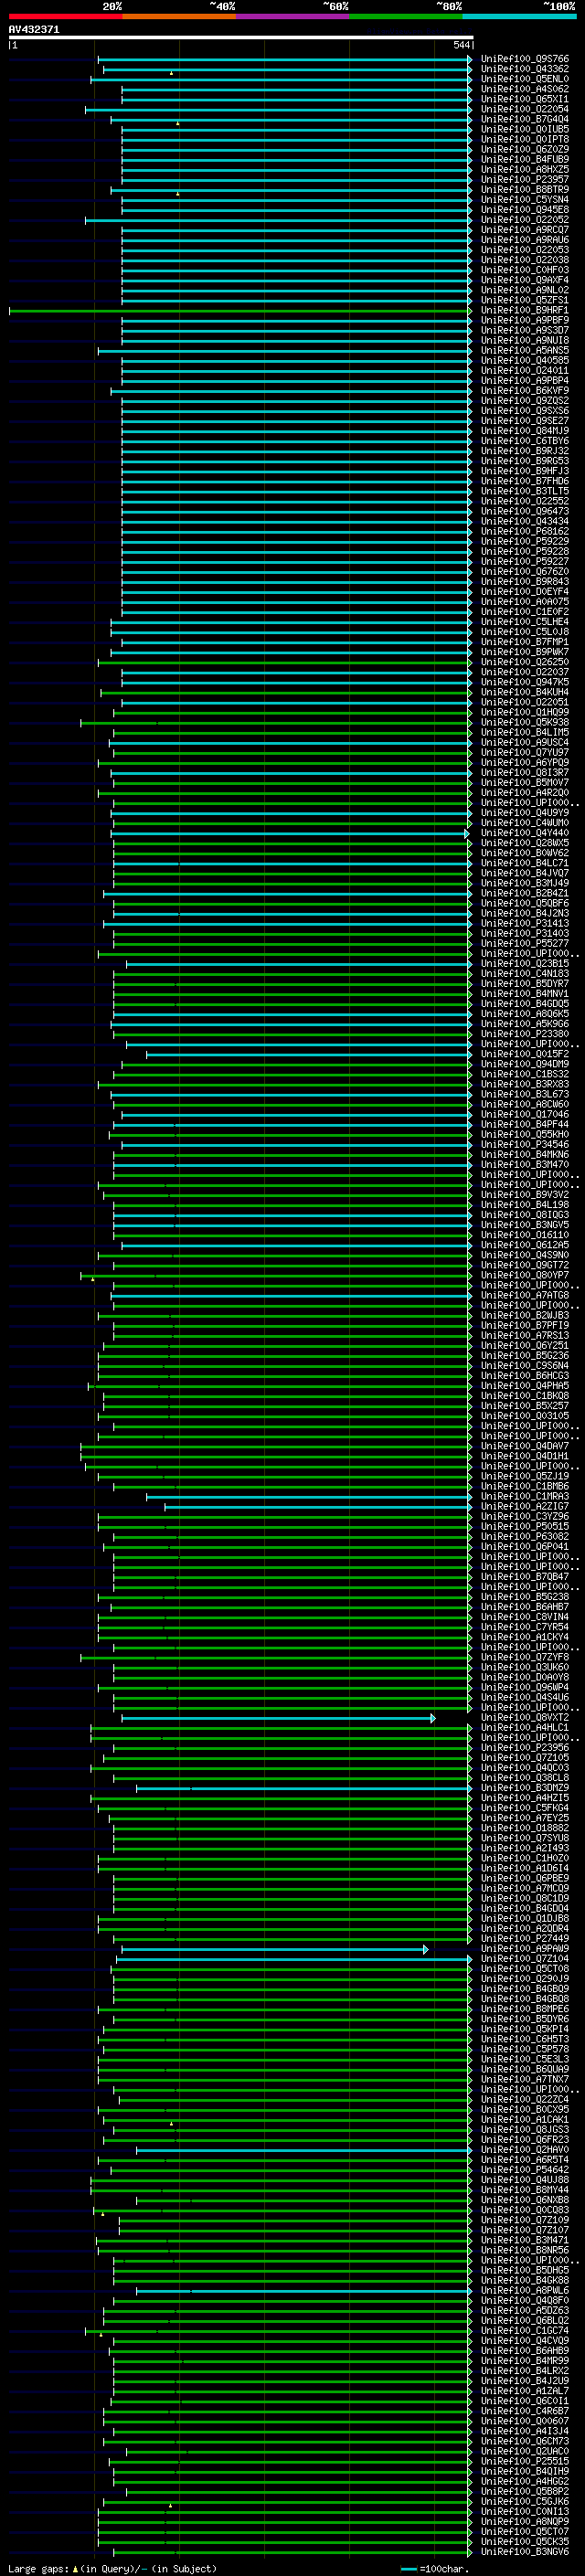Screen dimensions: 585x2576
Task: Click the UniRef100_Q612A5 label
Action: point(525,1245)
